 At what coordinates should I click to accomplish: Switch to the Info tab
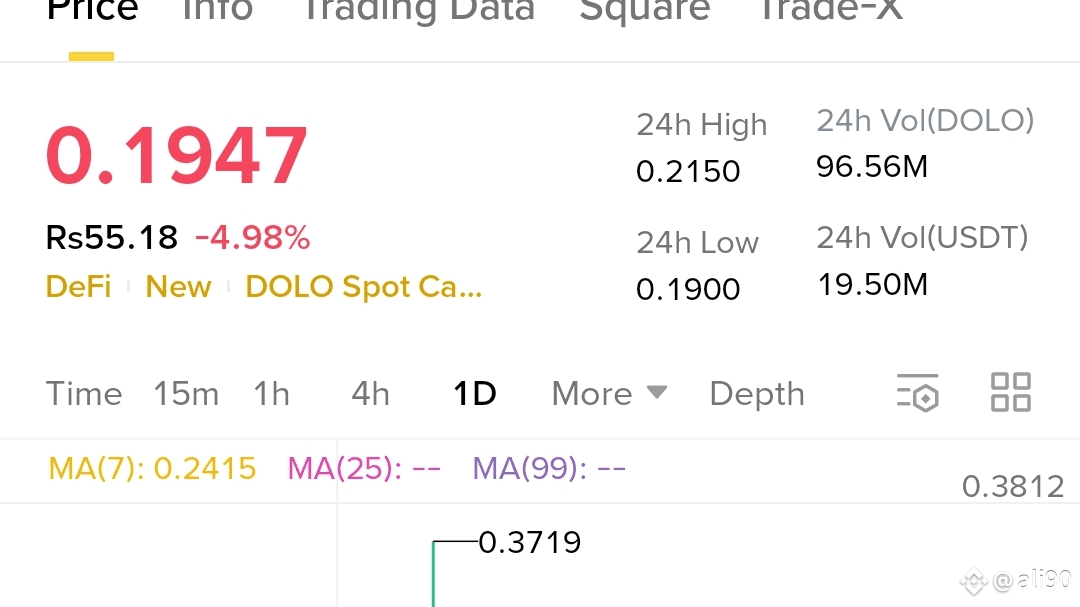(218, 10)
